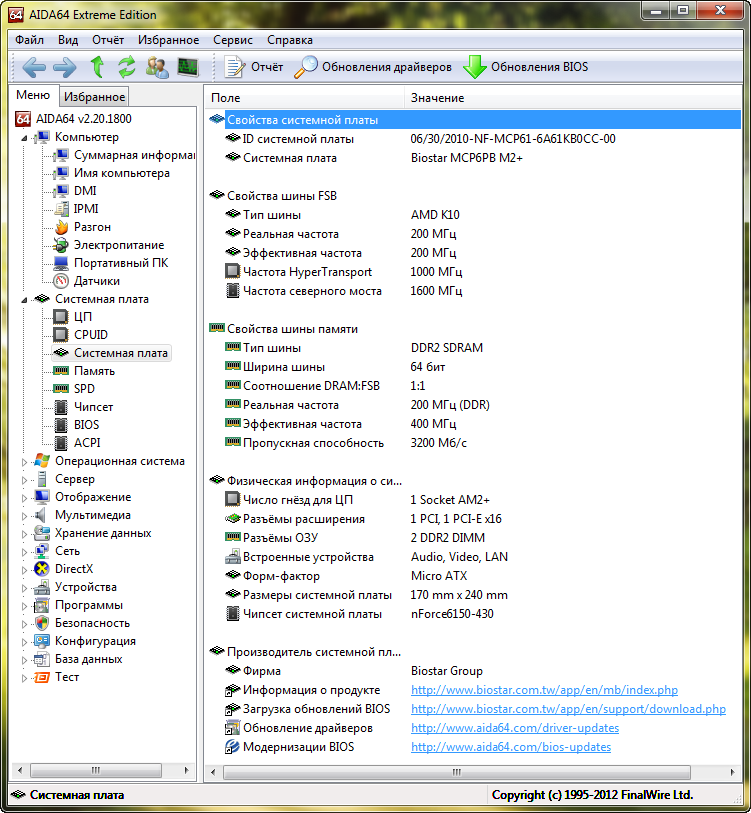Screen dimensions: 751x813
Task: Go forward with the blue right arrow
Action: point(65,67)
